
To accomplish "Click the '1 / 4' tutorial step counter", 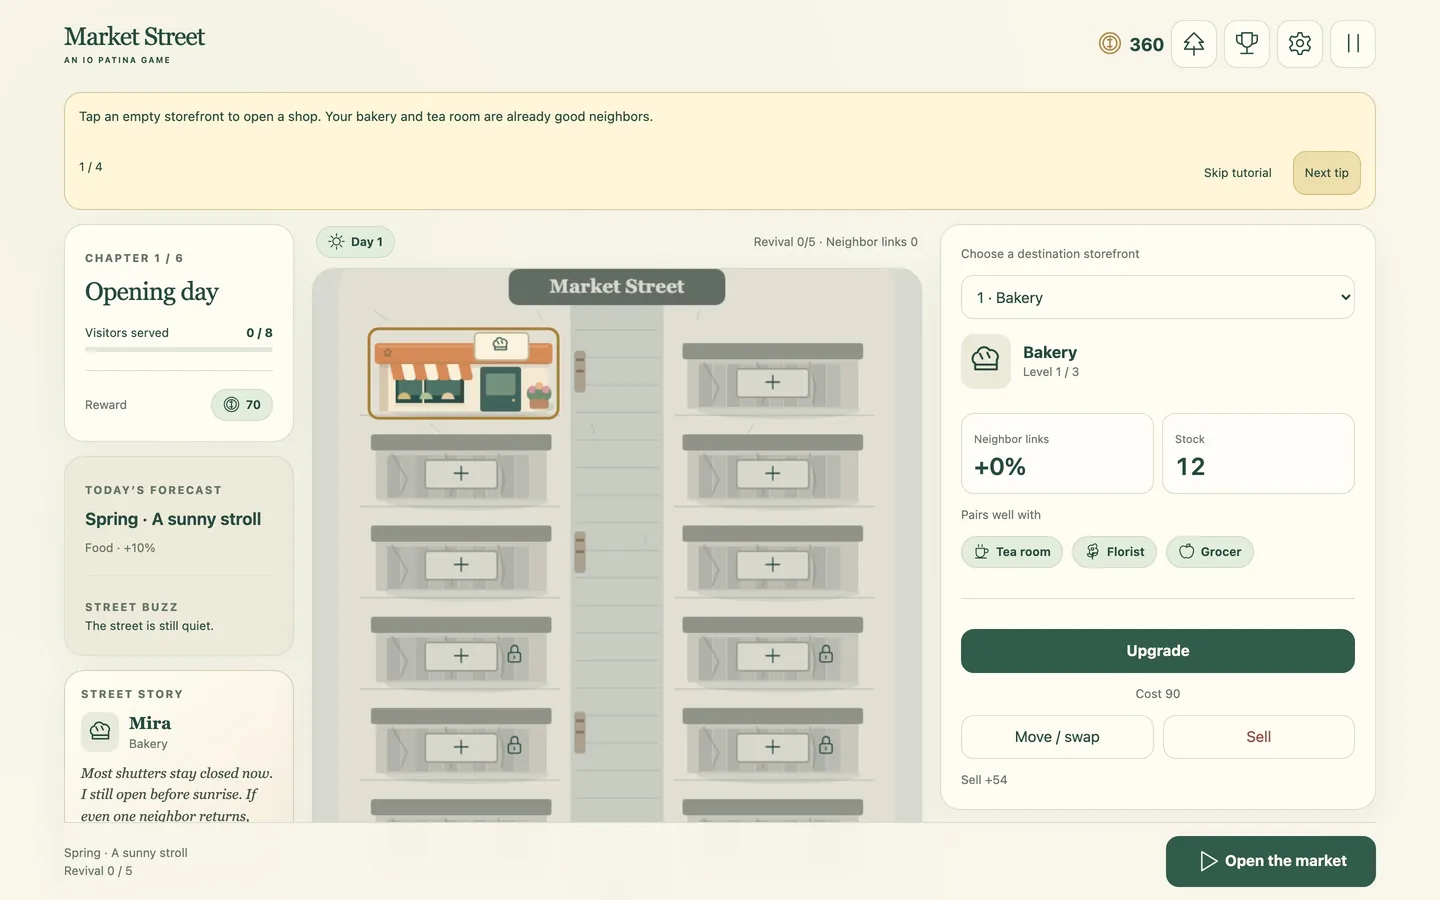I will (x=91, y=167).
